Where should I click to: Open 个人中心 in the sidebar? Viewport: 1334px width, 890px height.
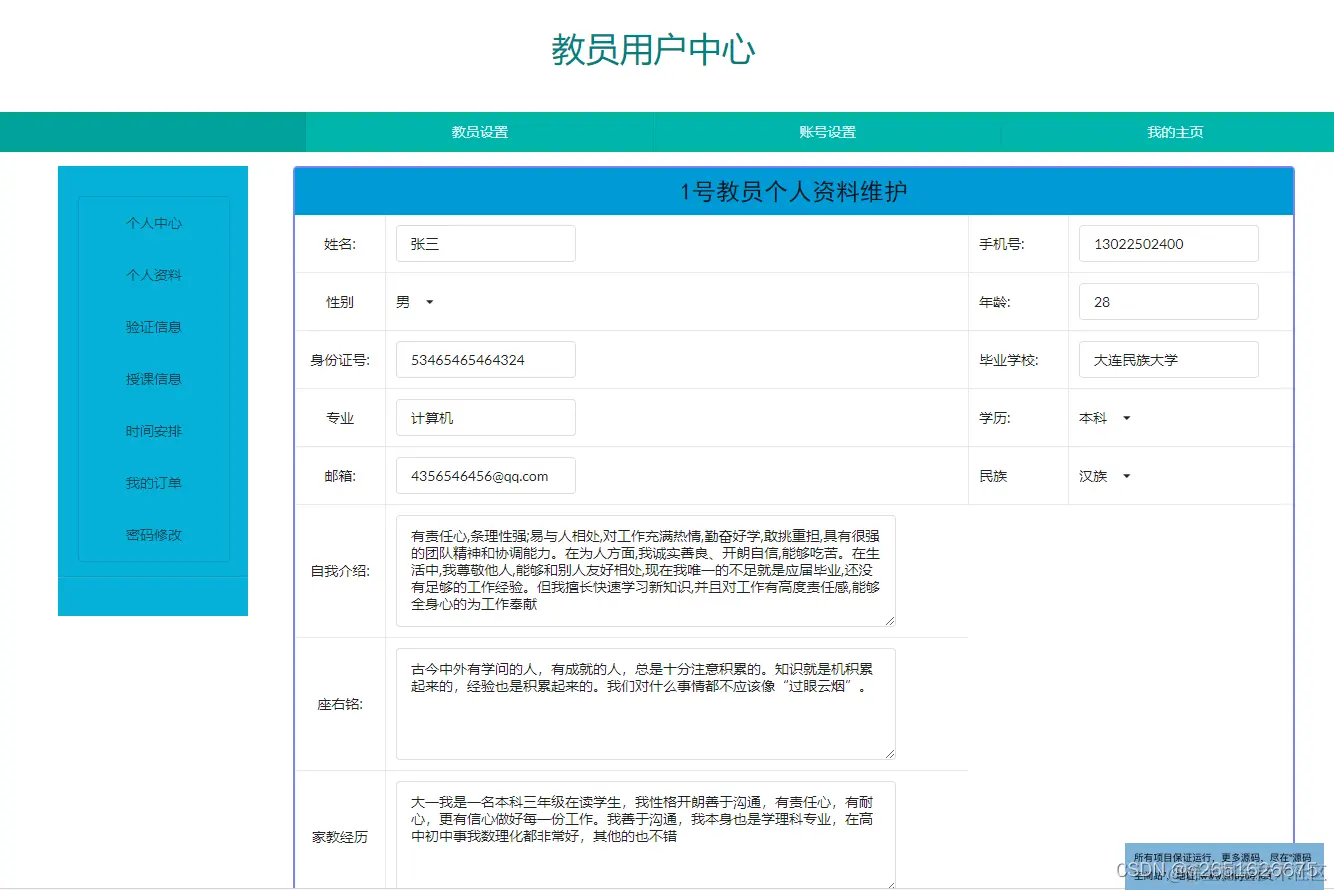point(152,223)
